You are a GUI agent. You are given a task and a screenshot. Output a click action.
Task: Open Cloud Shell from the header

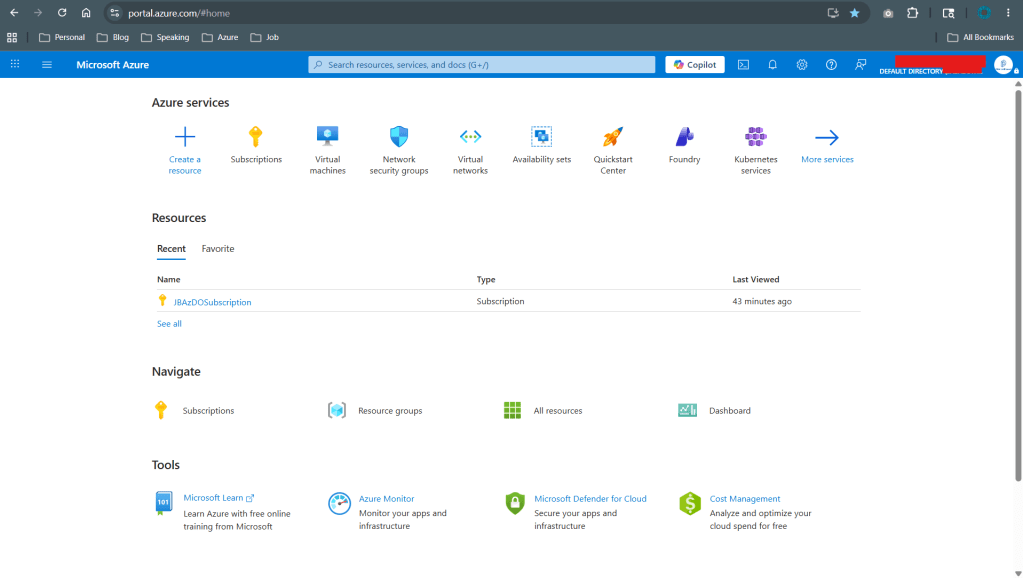[x=743, y=65]
